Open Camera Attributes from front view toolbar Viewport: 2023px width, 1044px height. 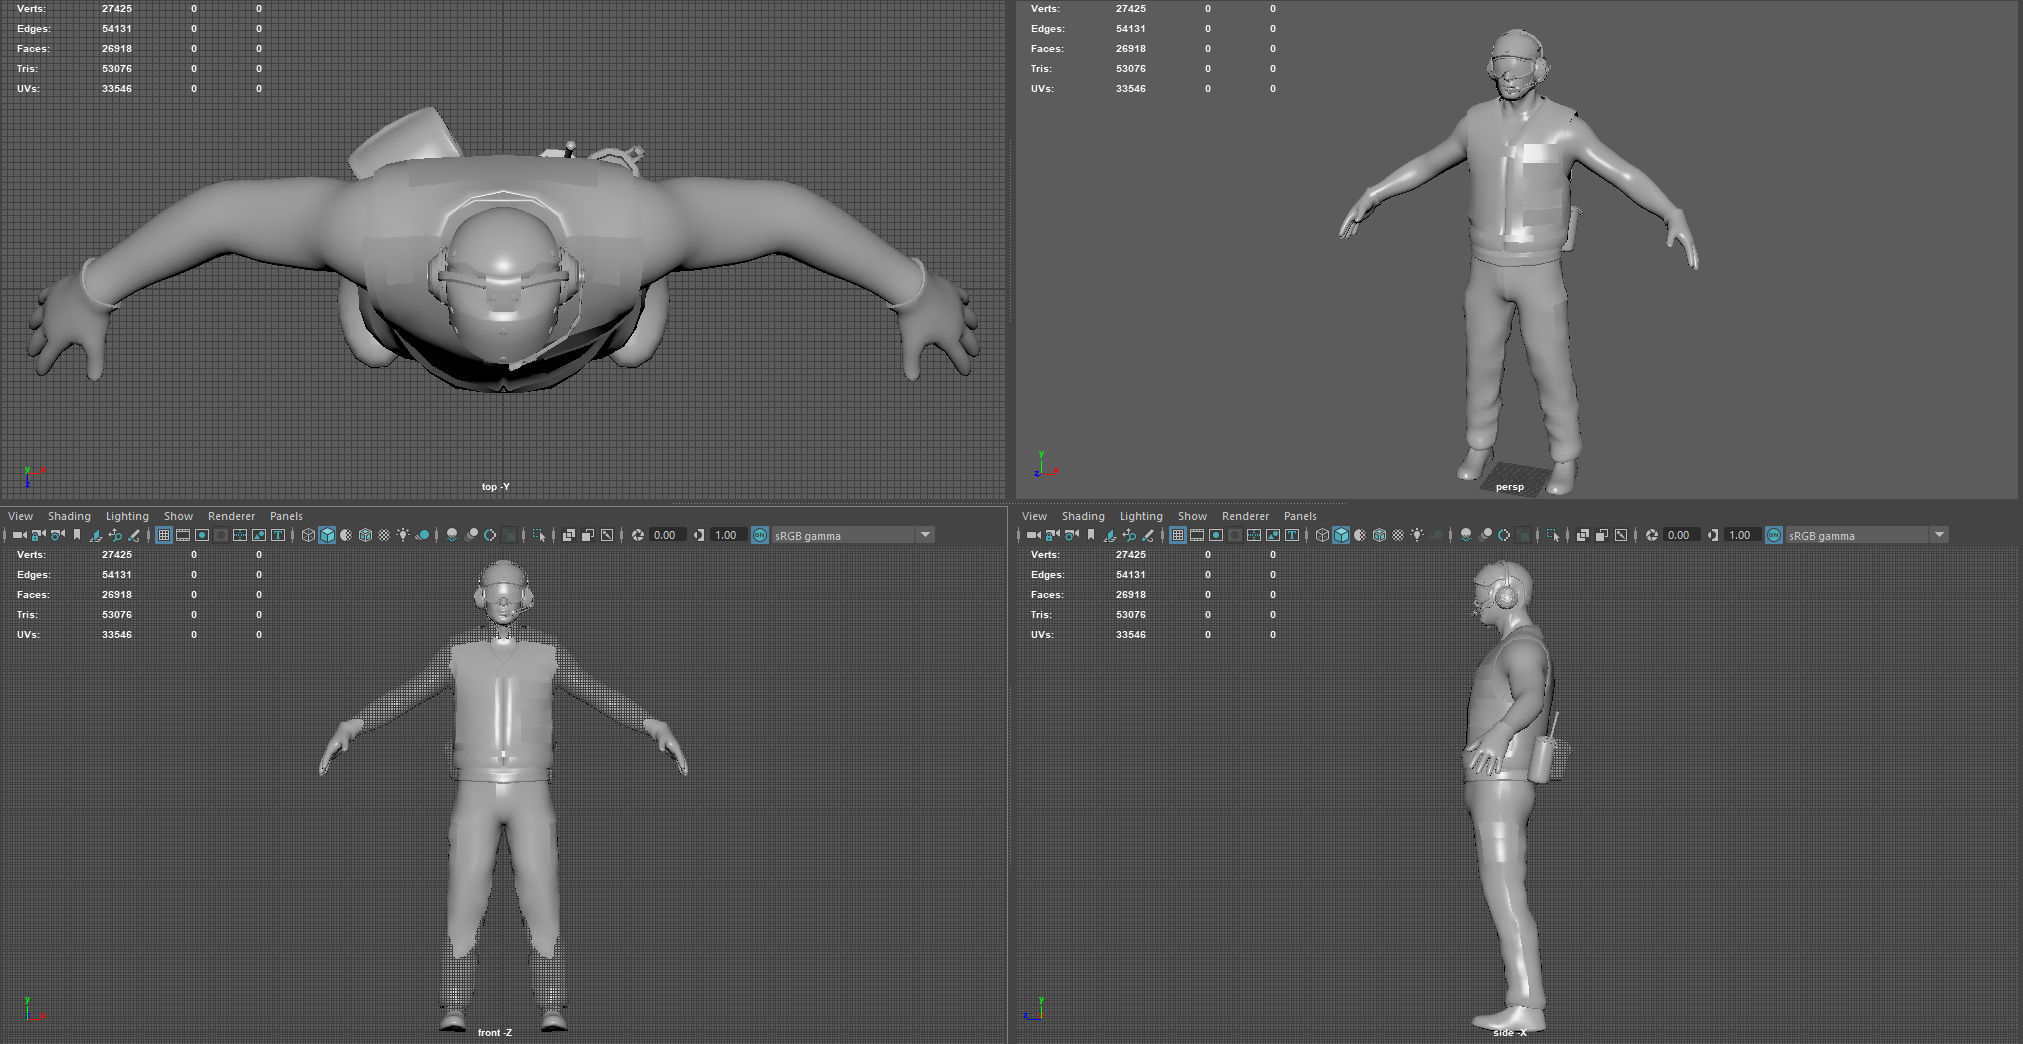[57, 535]
